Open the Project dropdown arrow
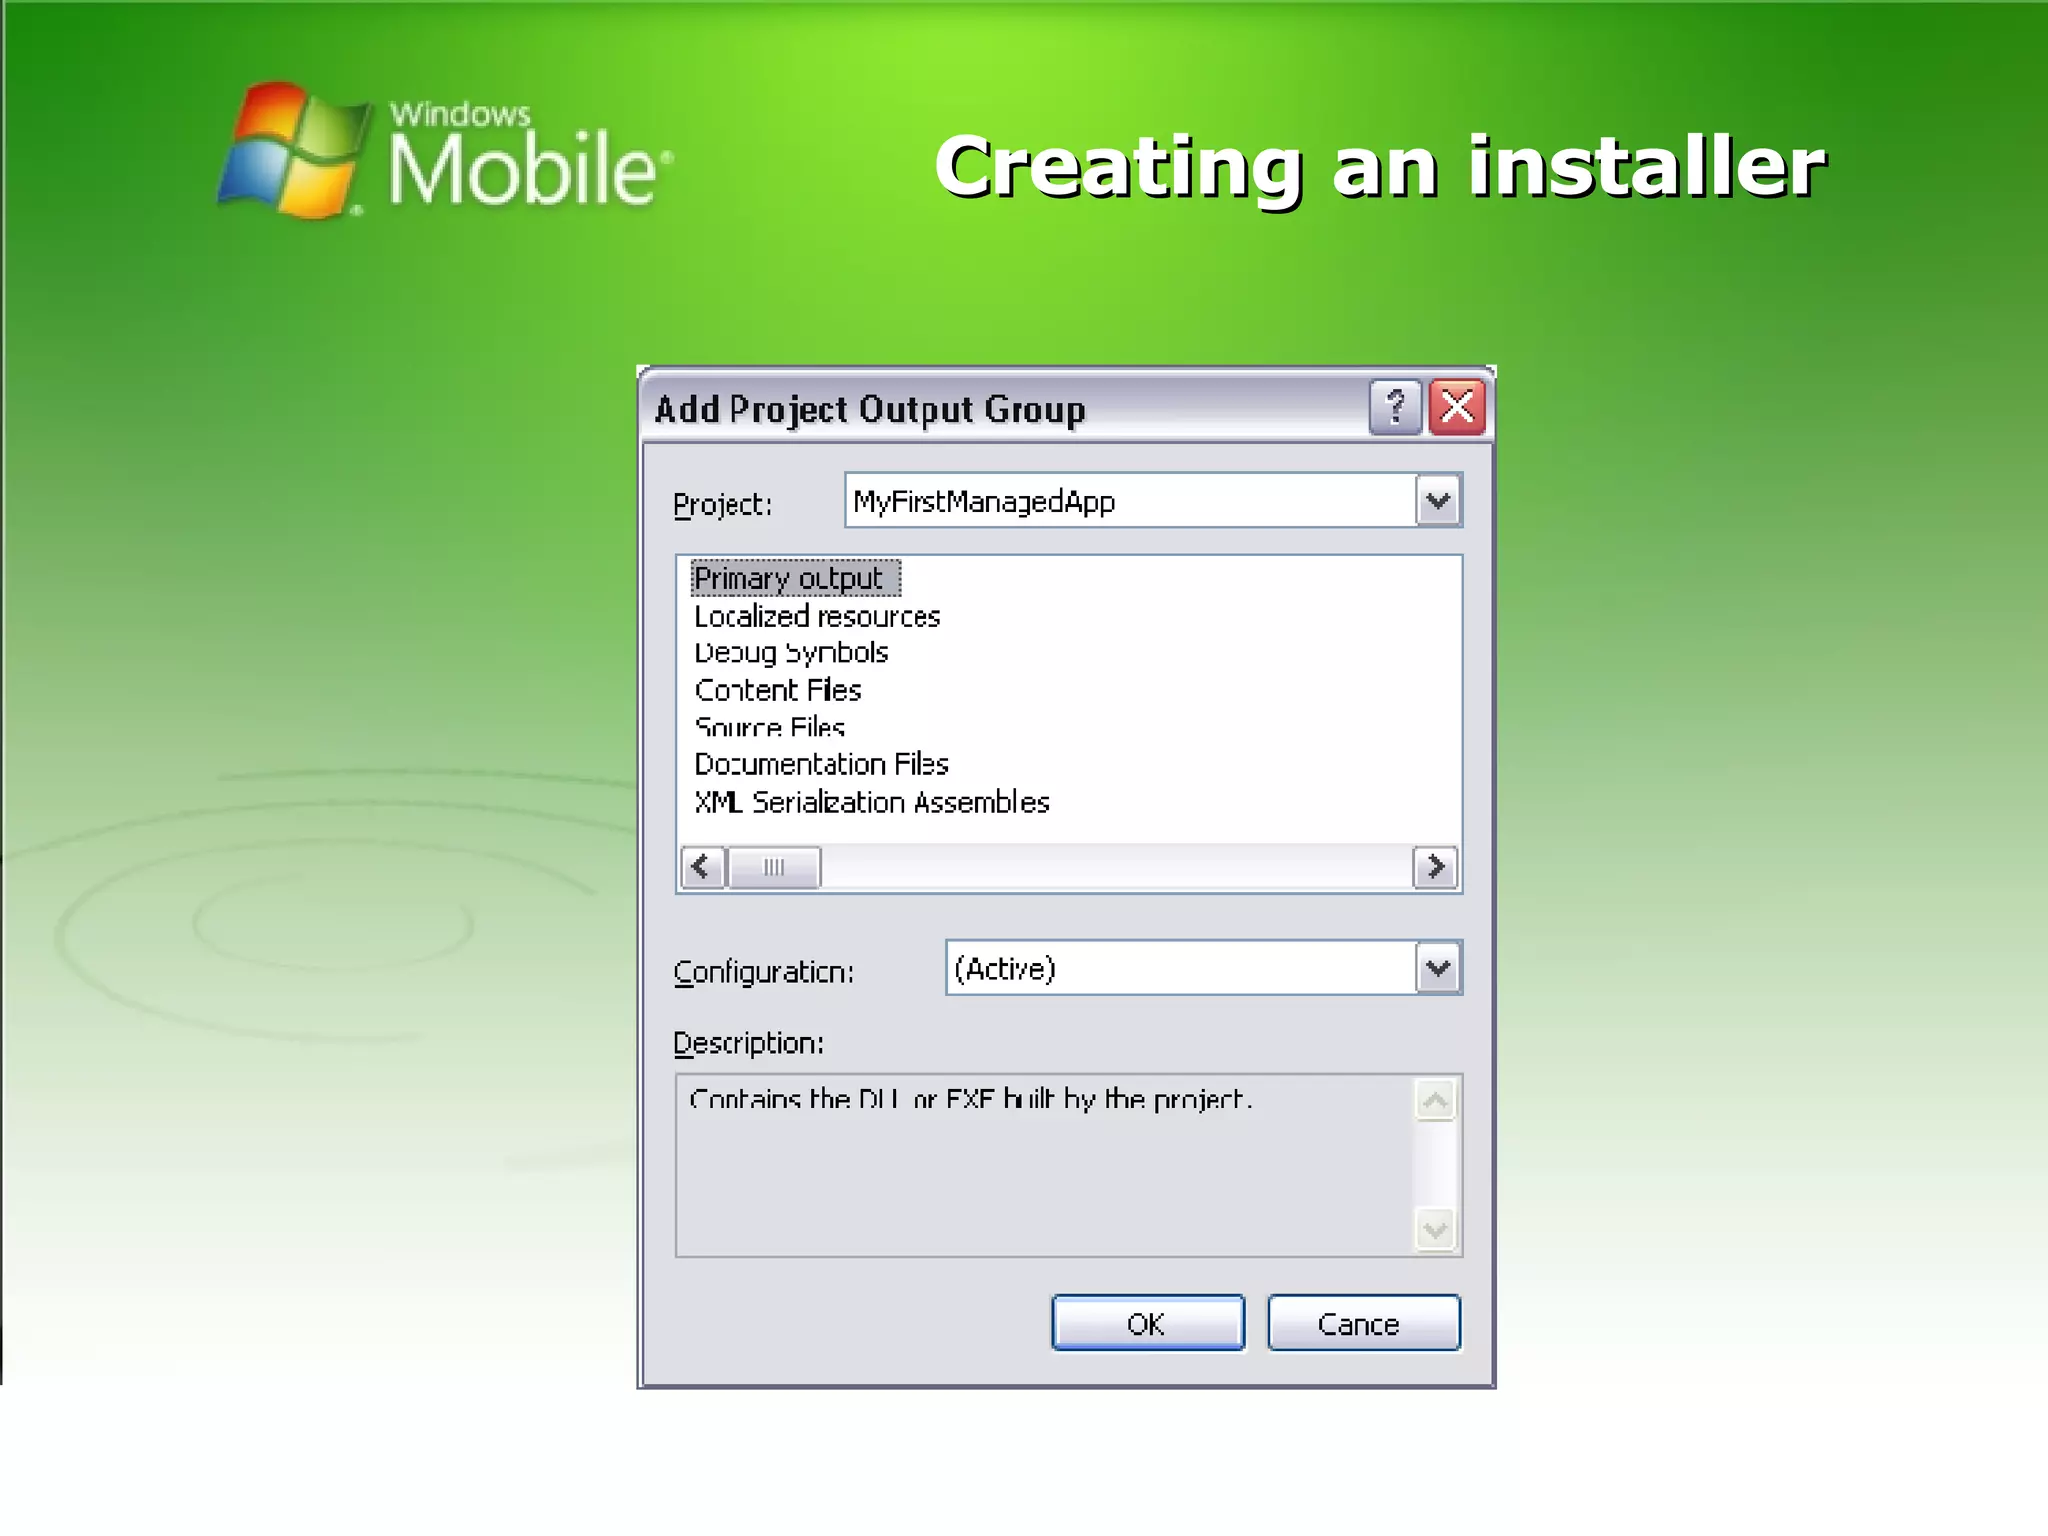 [x=1438, y=501]
